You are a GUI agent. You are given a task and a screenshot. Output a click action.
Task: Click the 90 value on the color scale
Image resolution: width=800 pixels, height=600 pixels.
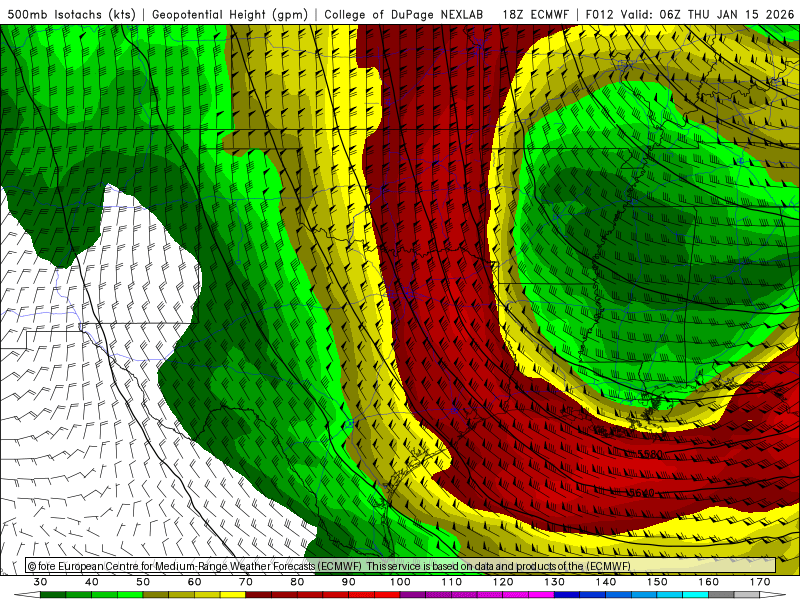coord(349,582)
